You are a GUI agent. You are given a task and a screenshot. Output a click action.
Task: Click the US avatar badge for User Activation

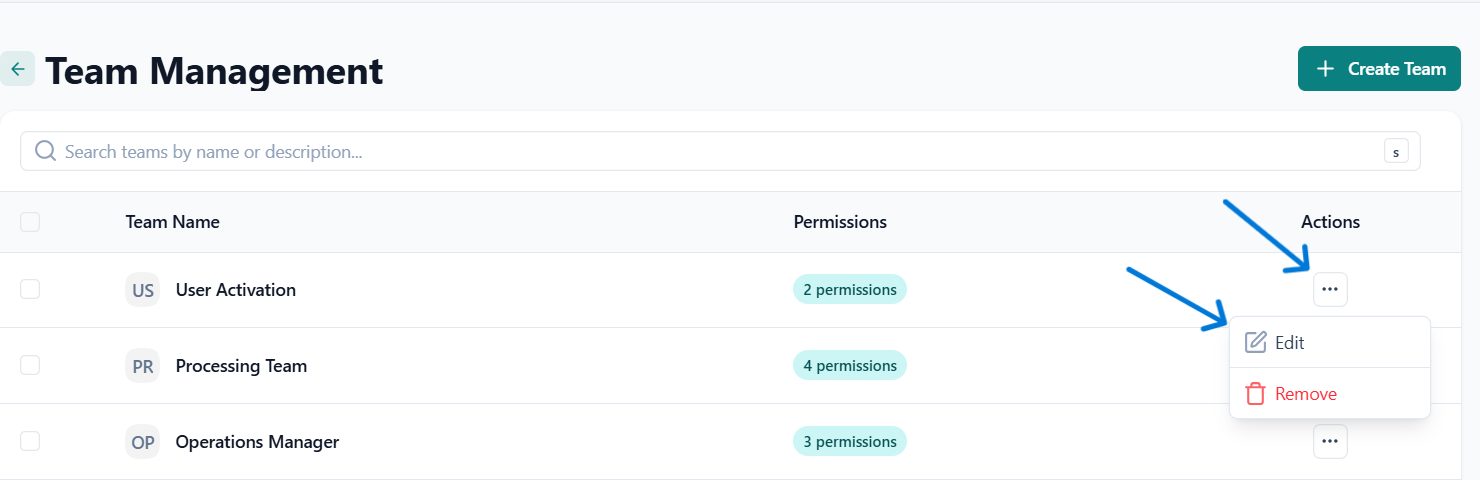(x=143, y=290)
